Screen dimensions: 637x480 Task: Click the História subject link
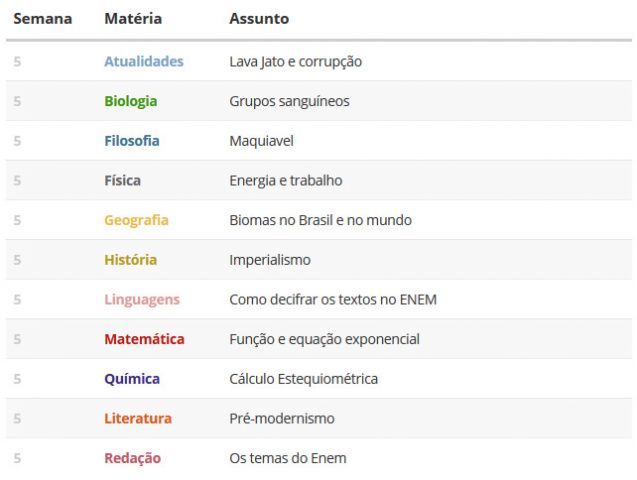[130, 260]
